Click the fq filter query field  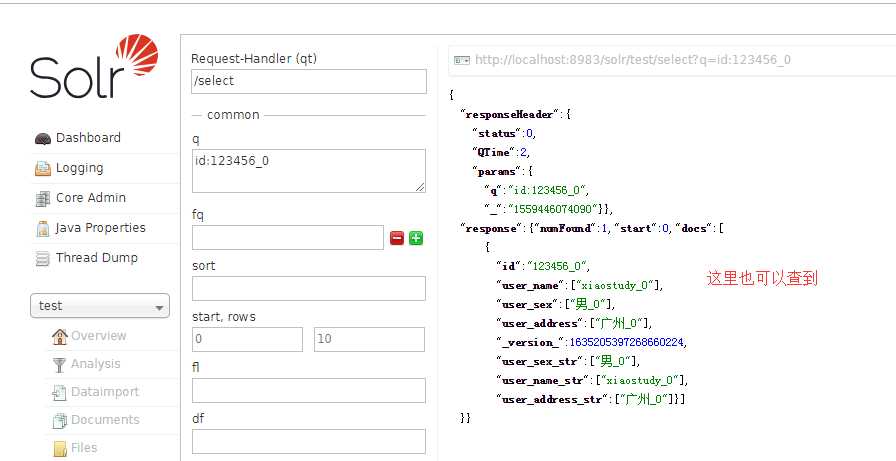coord(288,238)
